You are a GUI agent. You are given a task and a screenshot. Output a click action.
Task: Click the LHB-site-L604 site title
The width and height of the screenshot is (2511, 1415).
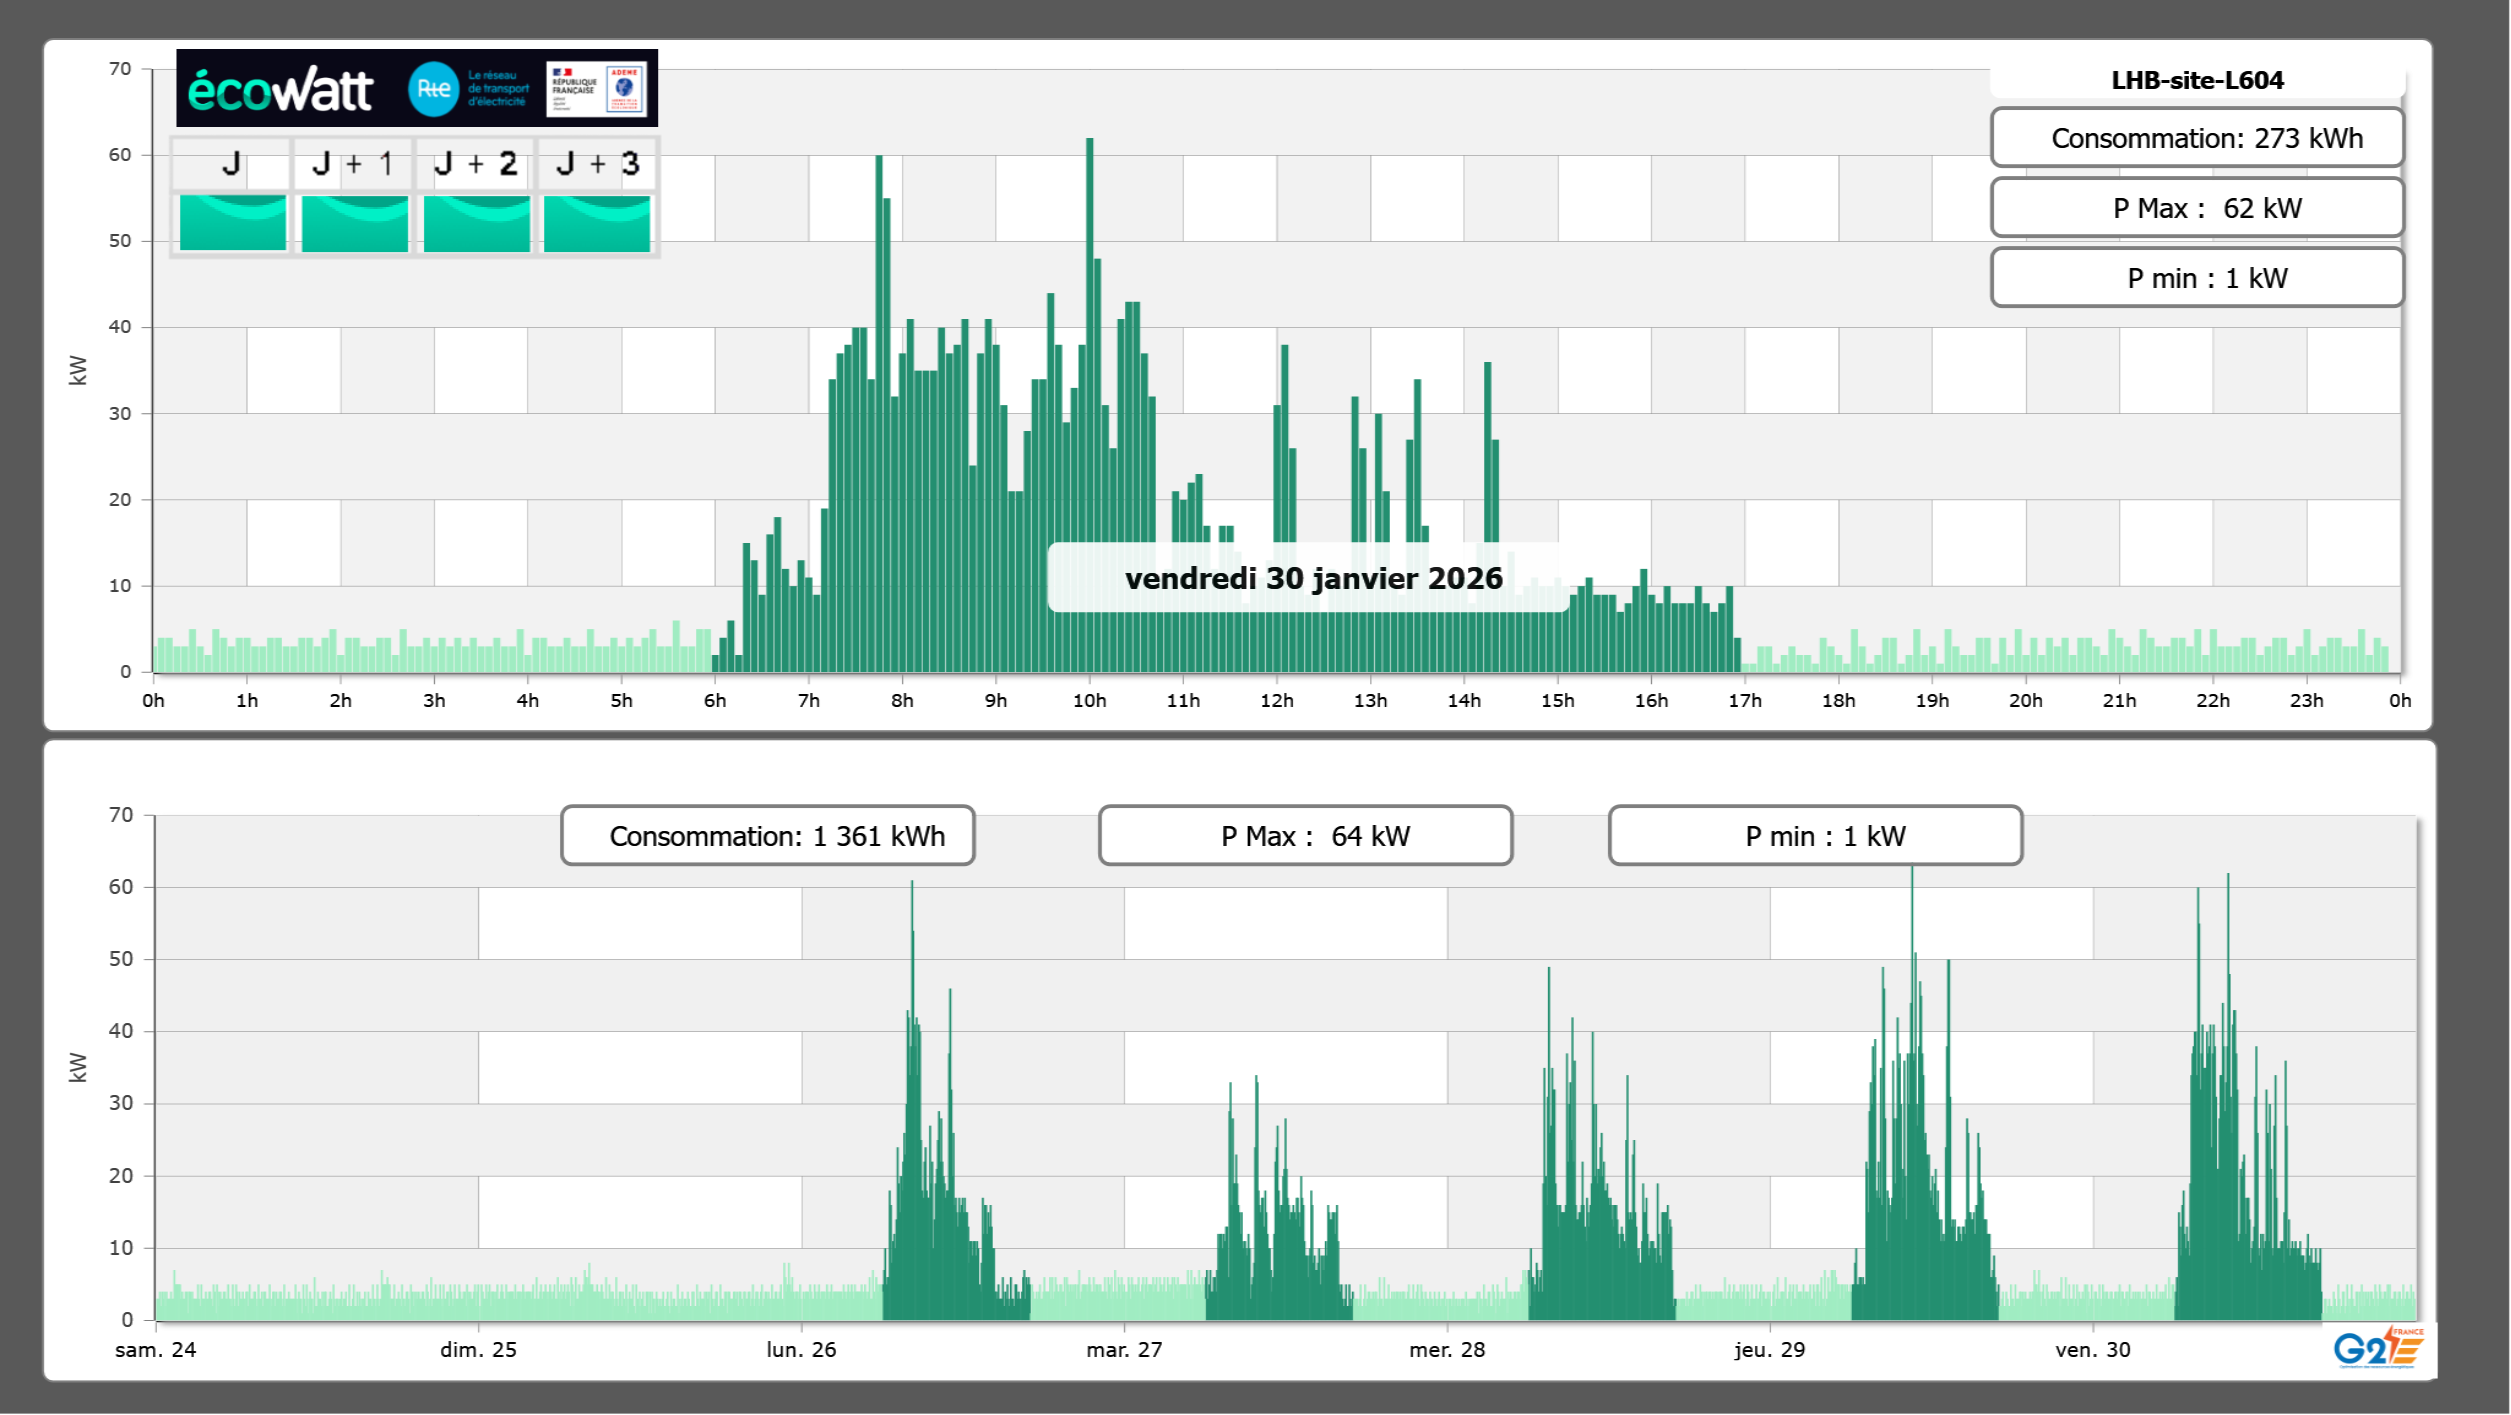coord(2197,80)
